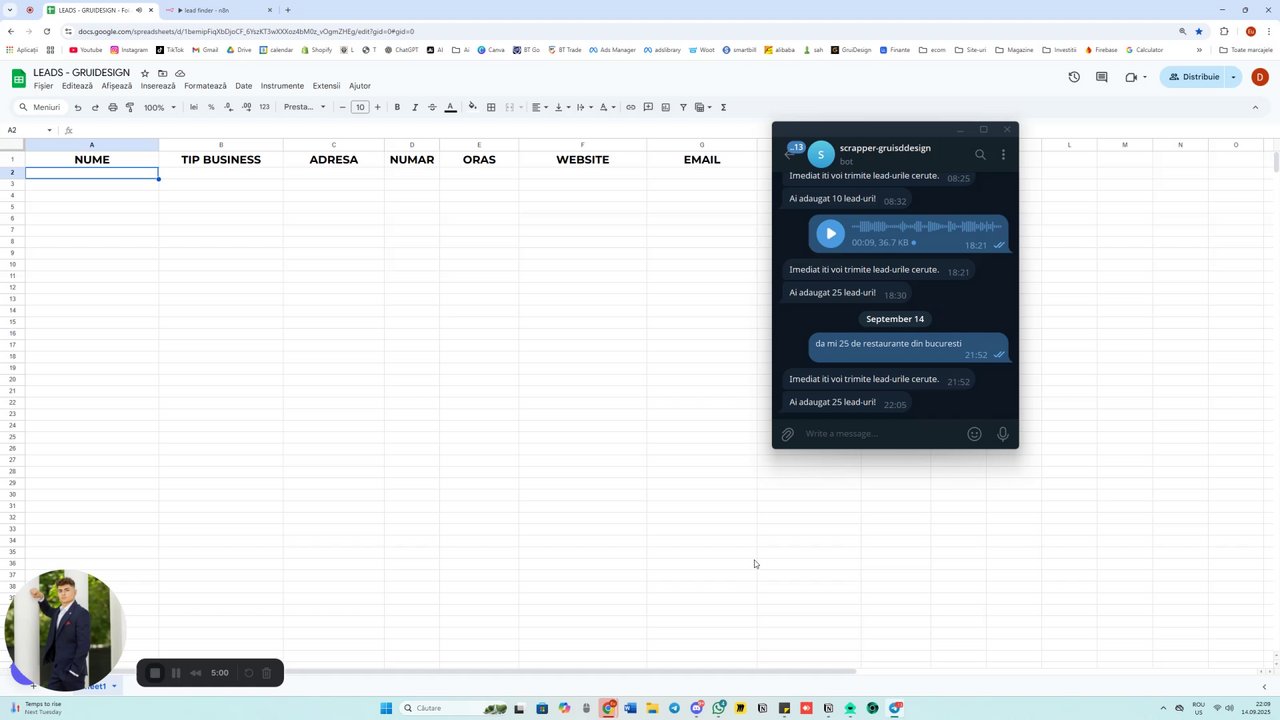Insert a comment from toolbar

pos(648,107)
